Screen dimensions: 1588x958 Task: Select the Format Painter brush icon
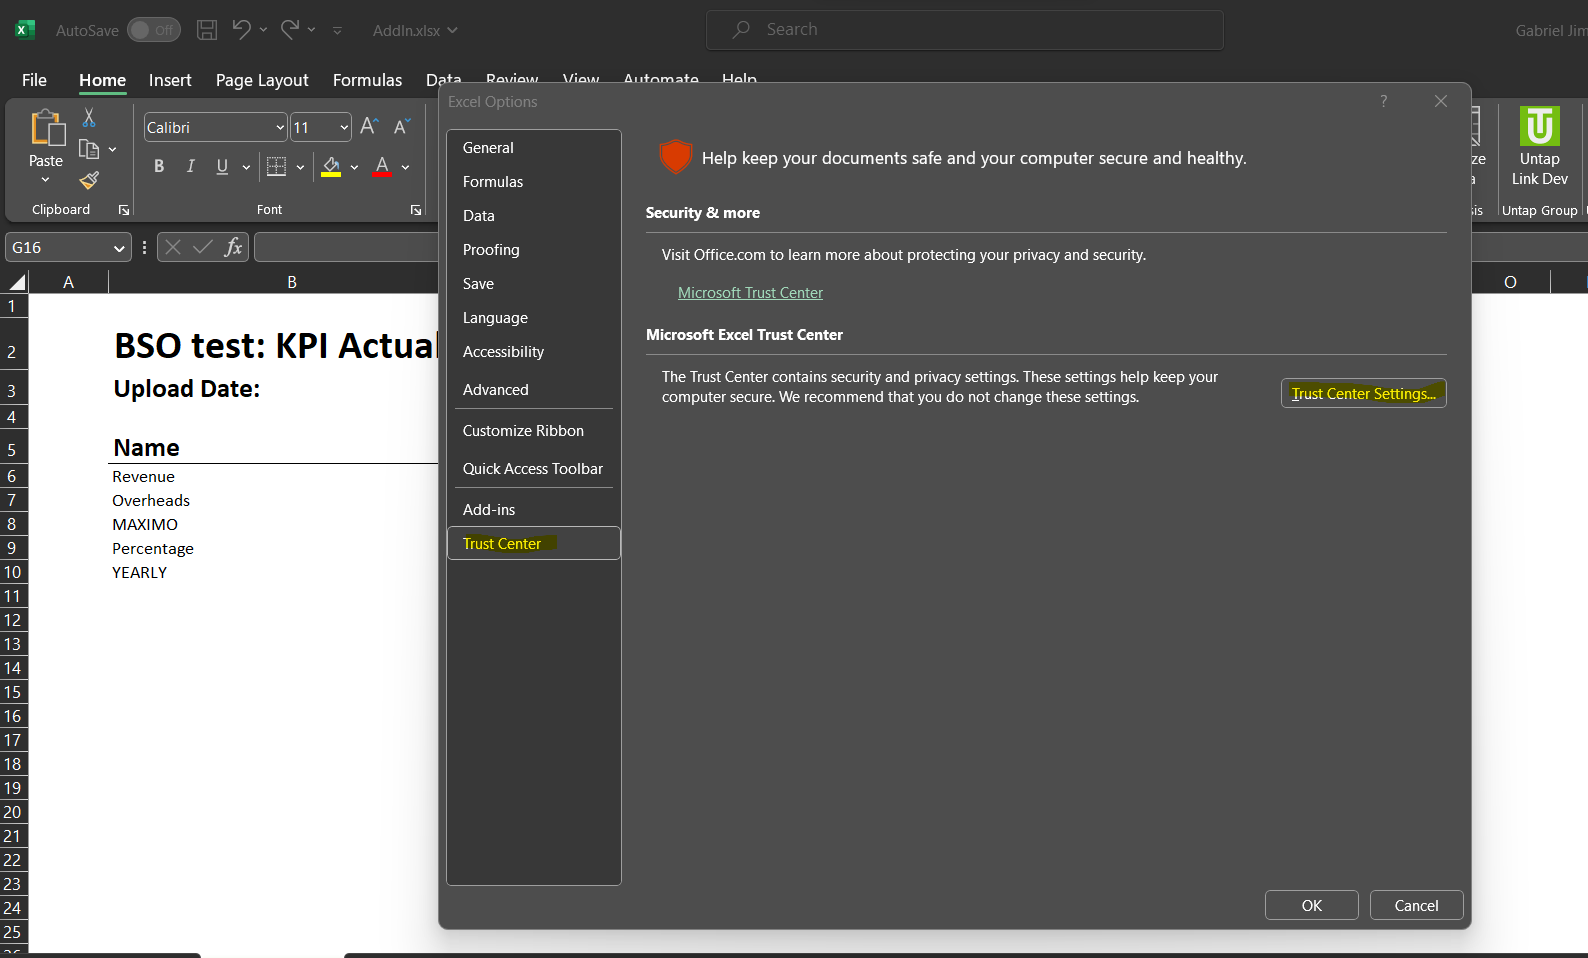click(89, 180)
